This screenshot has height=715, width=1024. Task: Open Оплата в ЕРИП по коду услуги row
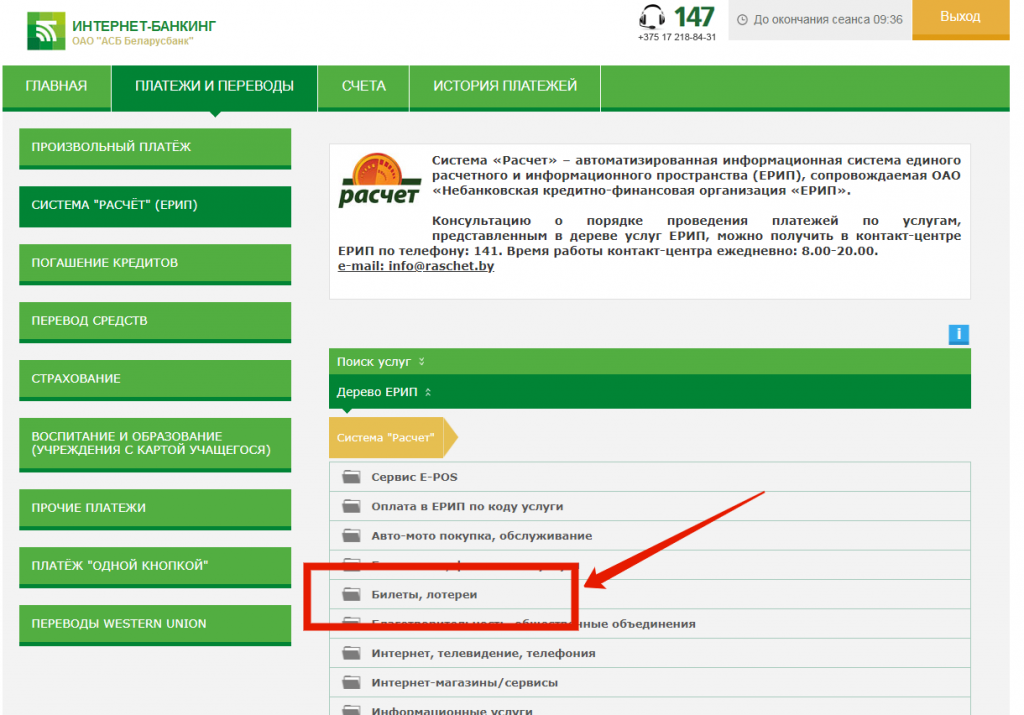click(650, 506)
